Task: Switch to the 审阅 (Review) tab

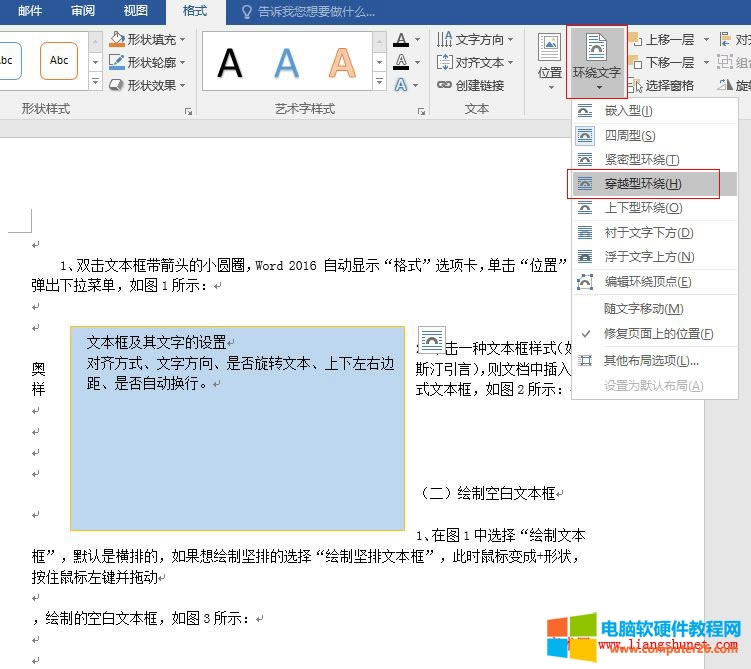Action: pos(83,11)
